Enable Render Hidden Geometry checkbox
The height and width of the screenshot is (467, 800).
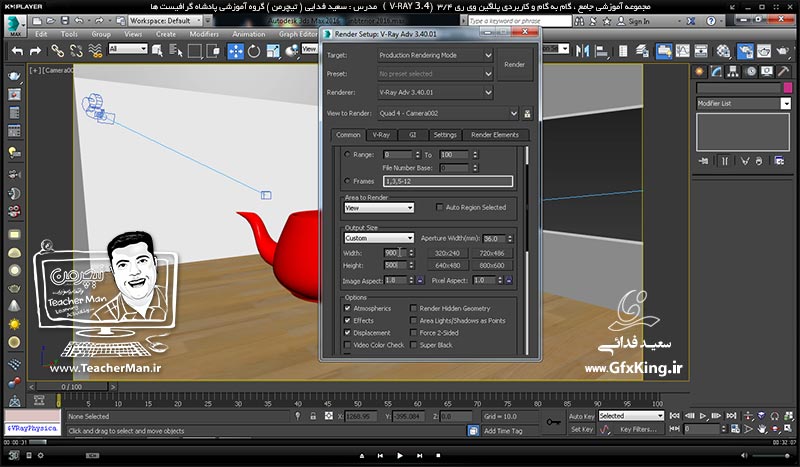[413, 308]
